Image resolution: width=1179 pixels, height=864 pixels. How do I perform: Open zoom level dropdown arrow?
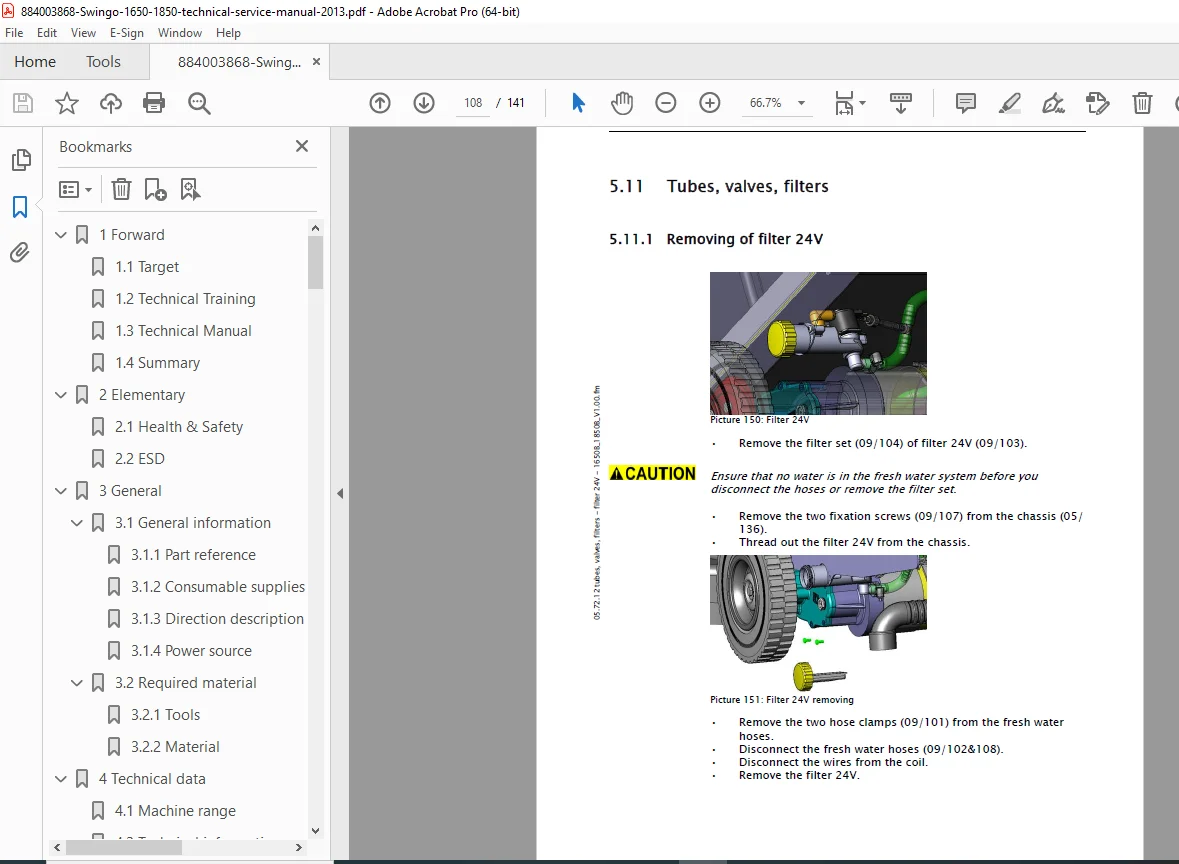click(802, 103)
